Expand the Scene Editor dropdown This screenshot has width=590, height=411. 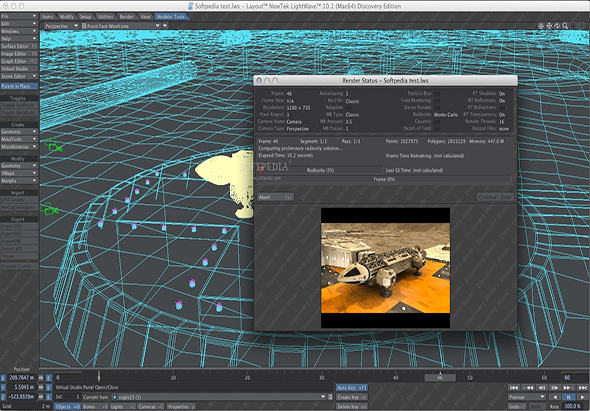19,76
